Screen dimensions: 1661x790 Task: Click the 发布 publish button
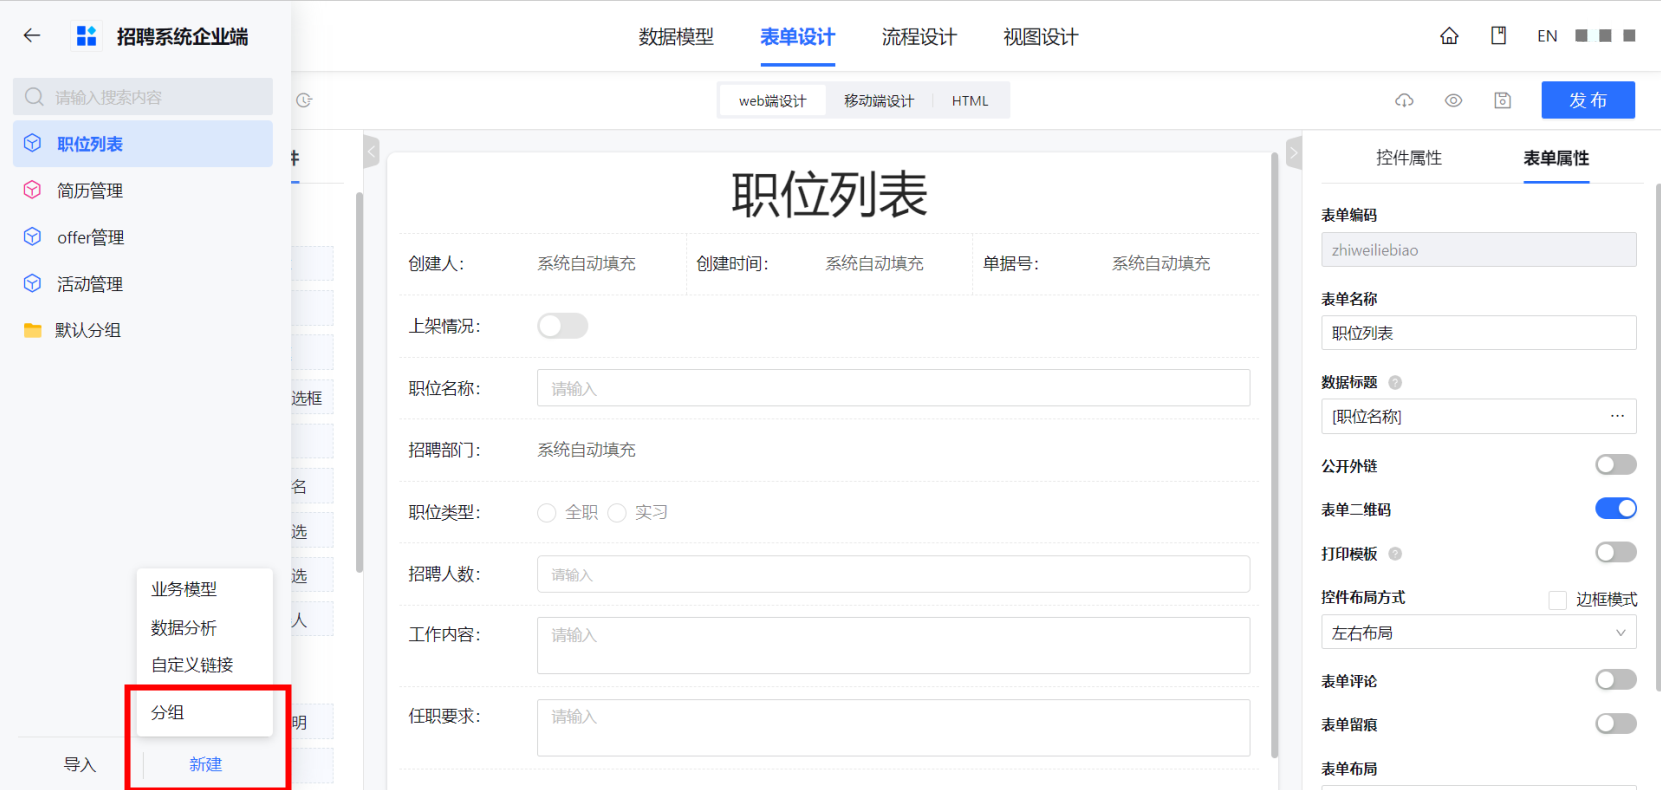pyautogui.click(x=1588, y=100)
